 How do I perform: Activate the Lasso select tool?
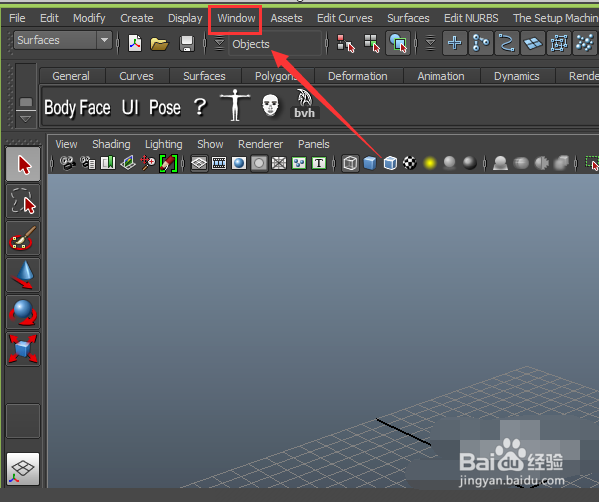click(23, 201)
